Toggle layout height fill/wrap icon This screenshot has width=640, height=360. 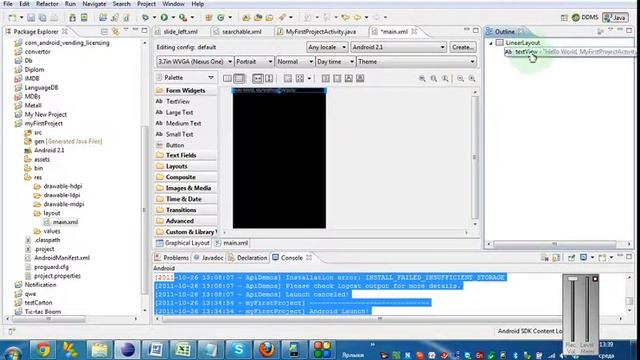click(269, 78)
